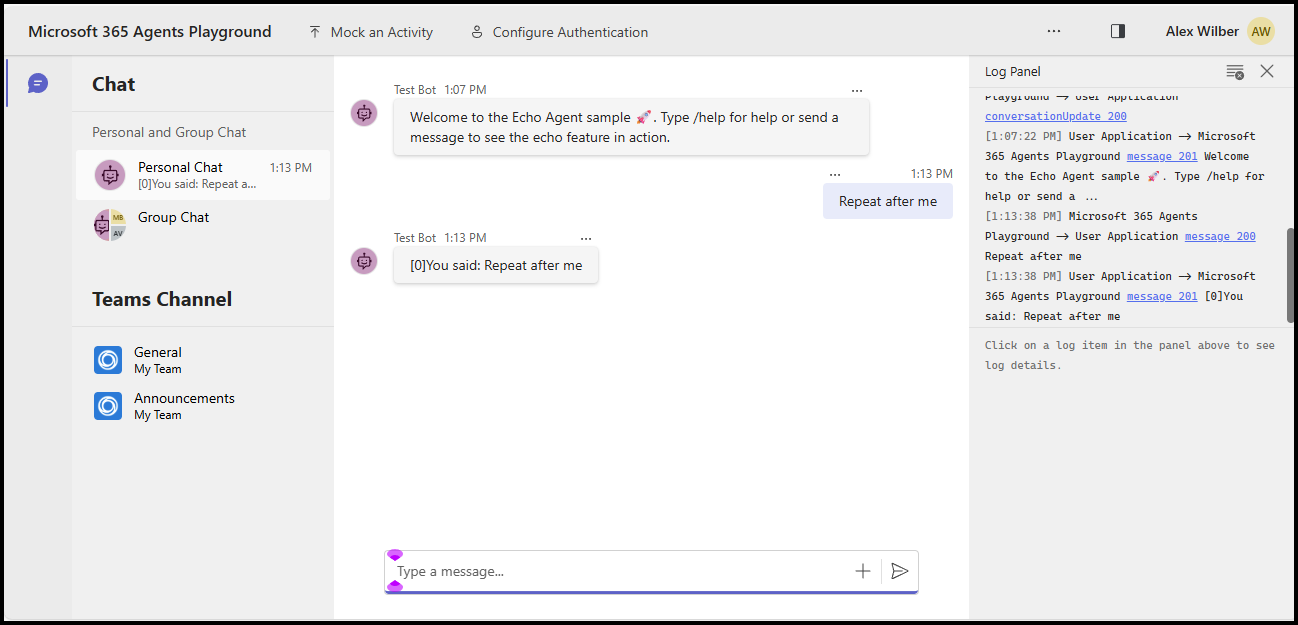The height and width of the screenshot is (625, 1298).
Task: Open options for the Repeat after me message
Action: [835, 172]
